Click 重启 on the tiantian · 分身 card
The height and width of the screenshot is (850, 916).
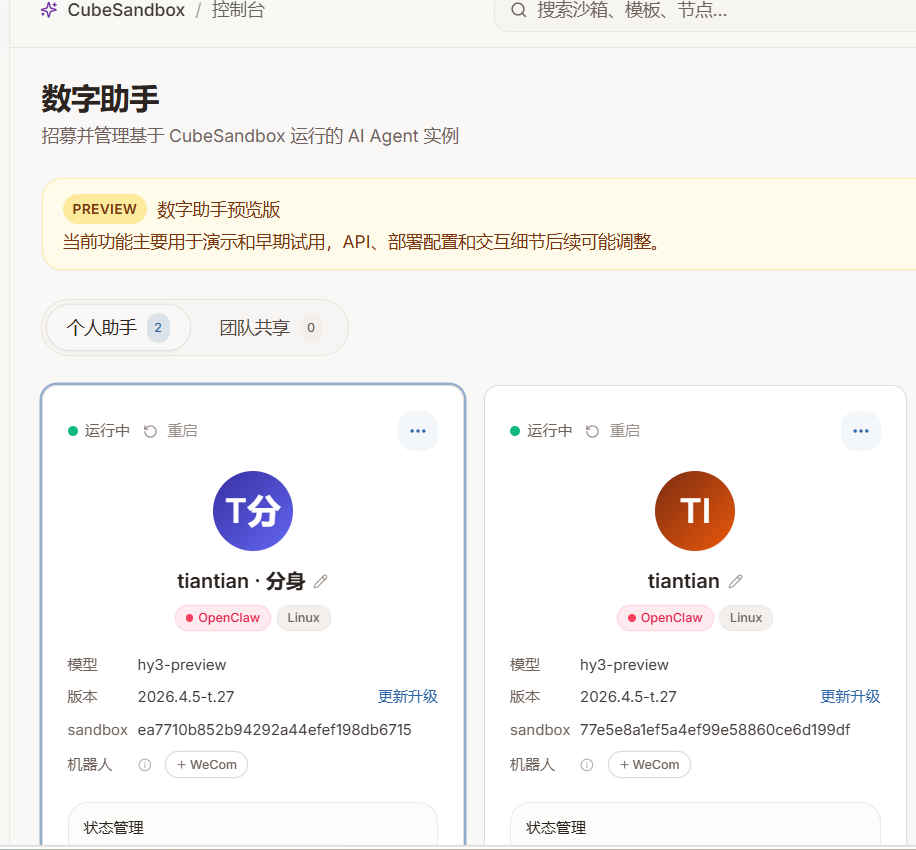pyautogui.click(x=182, y=431)
